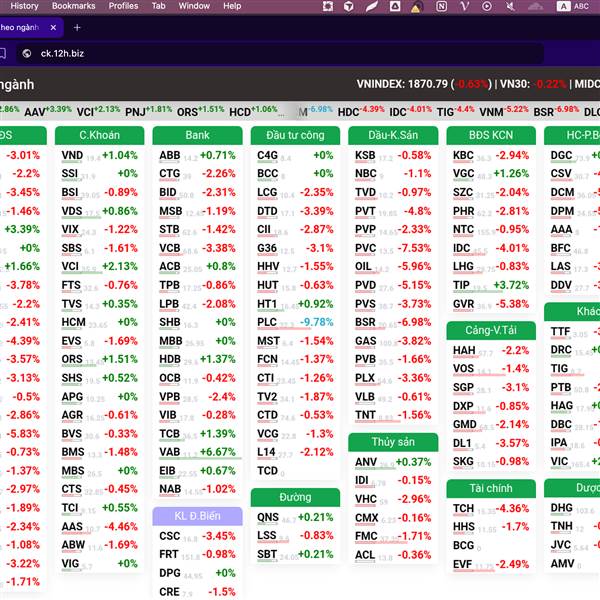The image size is (600, 600).
Task: Click the feather quill menu bar icon
Action: tap(372, 6)
